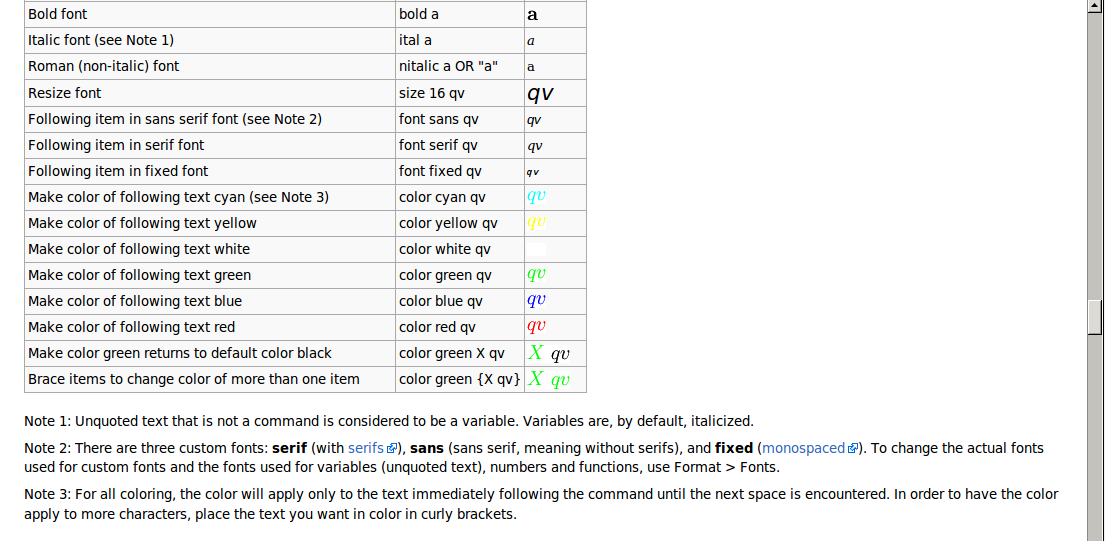
Task: Click the rendered bold "a" sample image
Action: (x=532, y=14)
